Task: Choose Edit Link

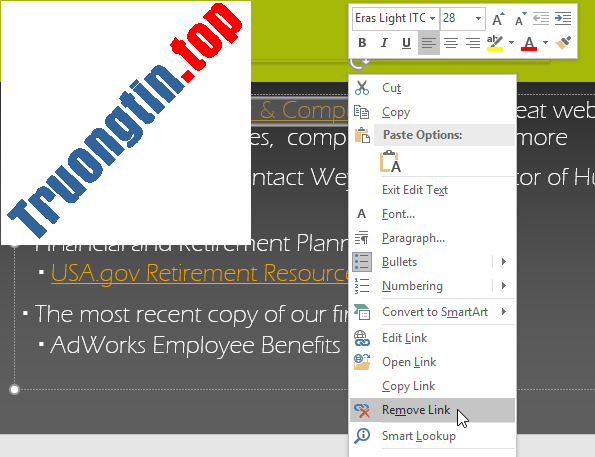Action: click(x=405, y=338)
